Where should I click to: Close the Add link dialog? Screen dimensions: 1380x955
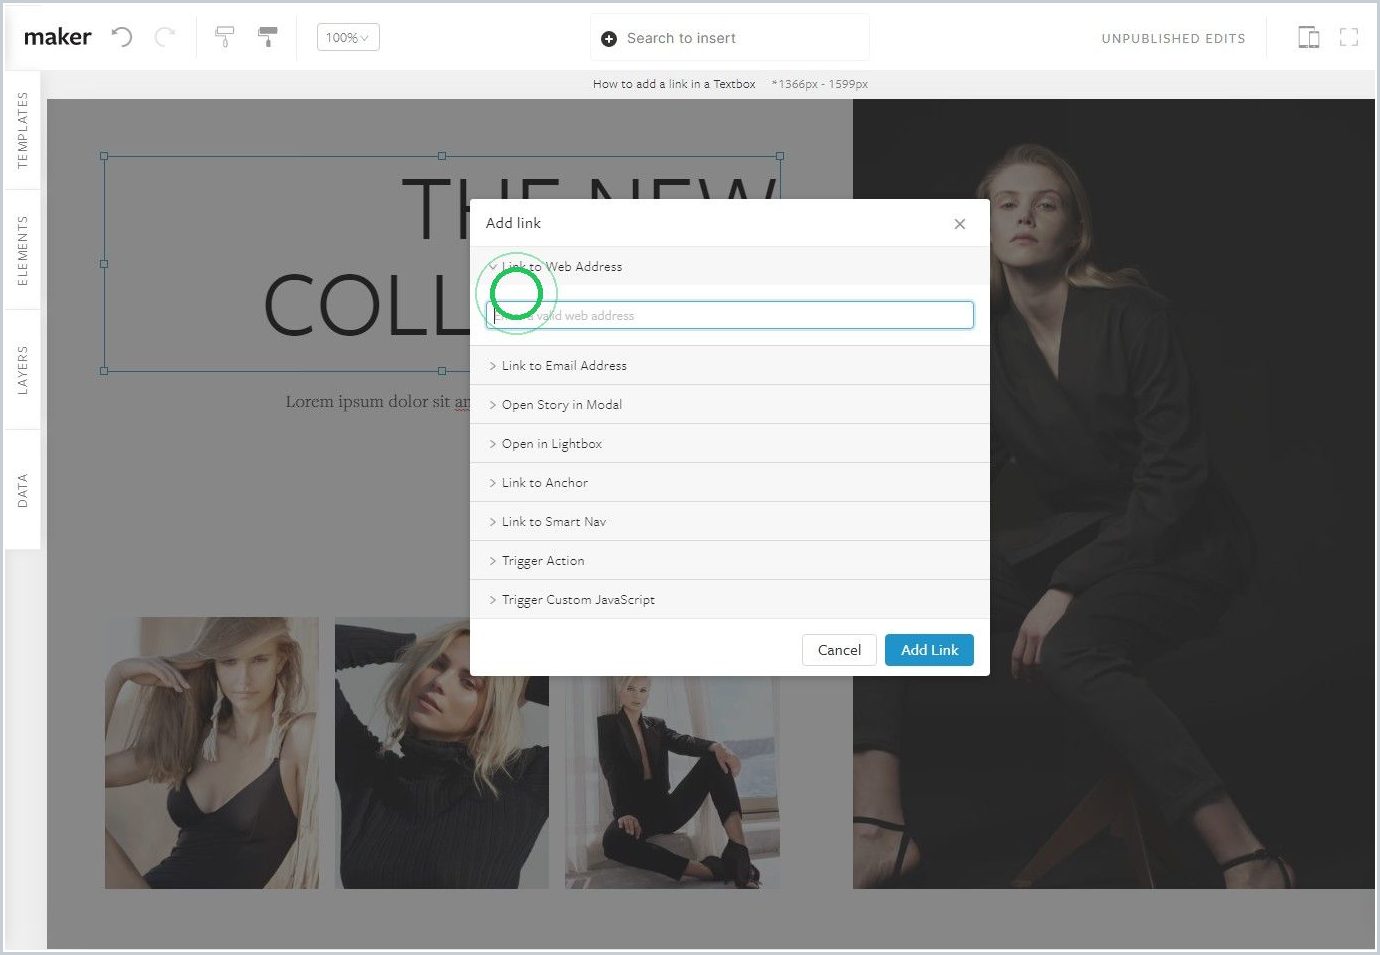click(x=960, y=224)
